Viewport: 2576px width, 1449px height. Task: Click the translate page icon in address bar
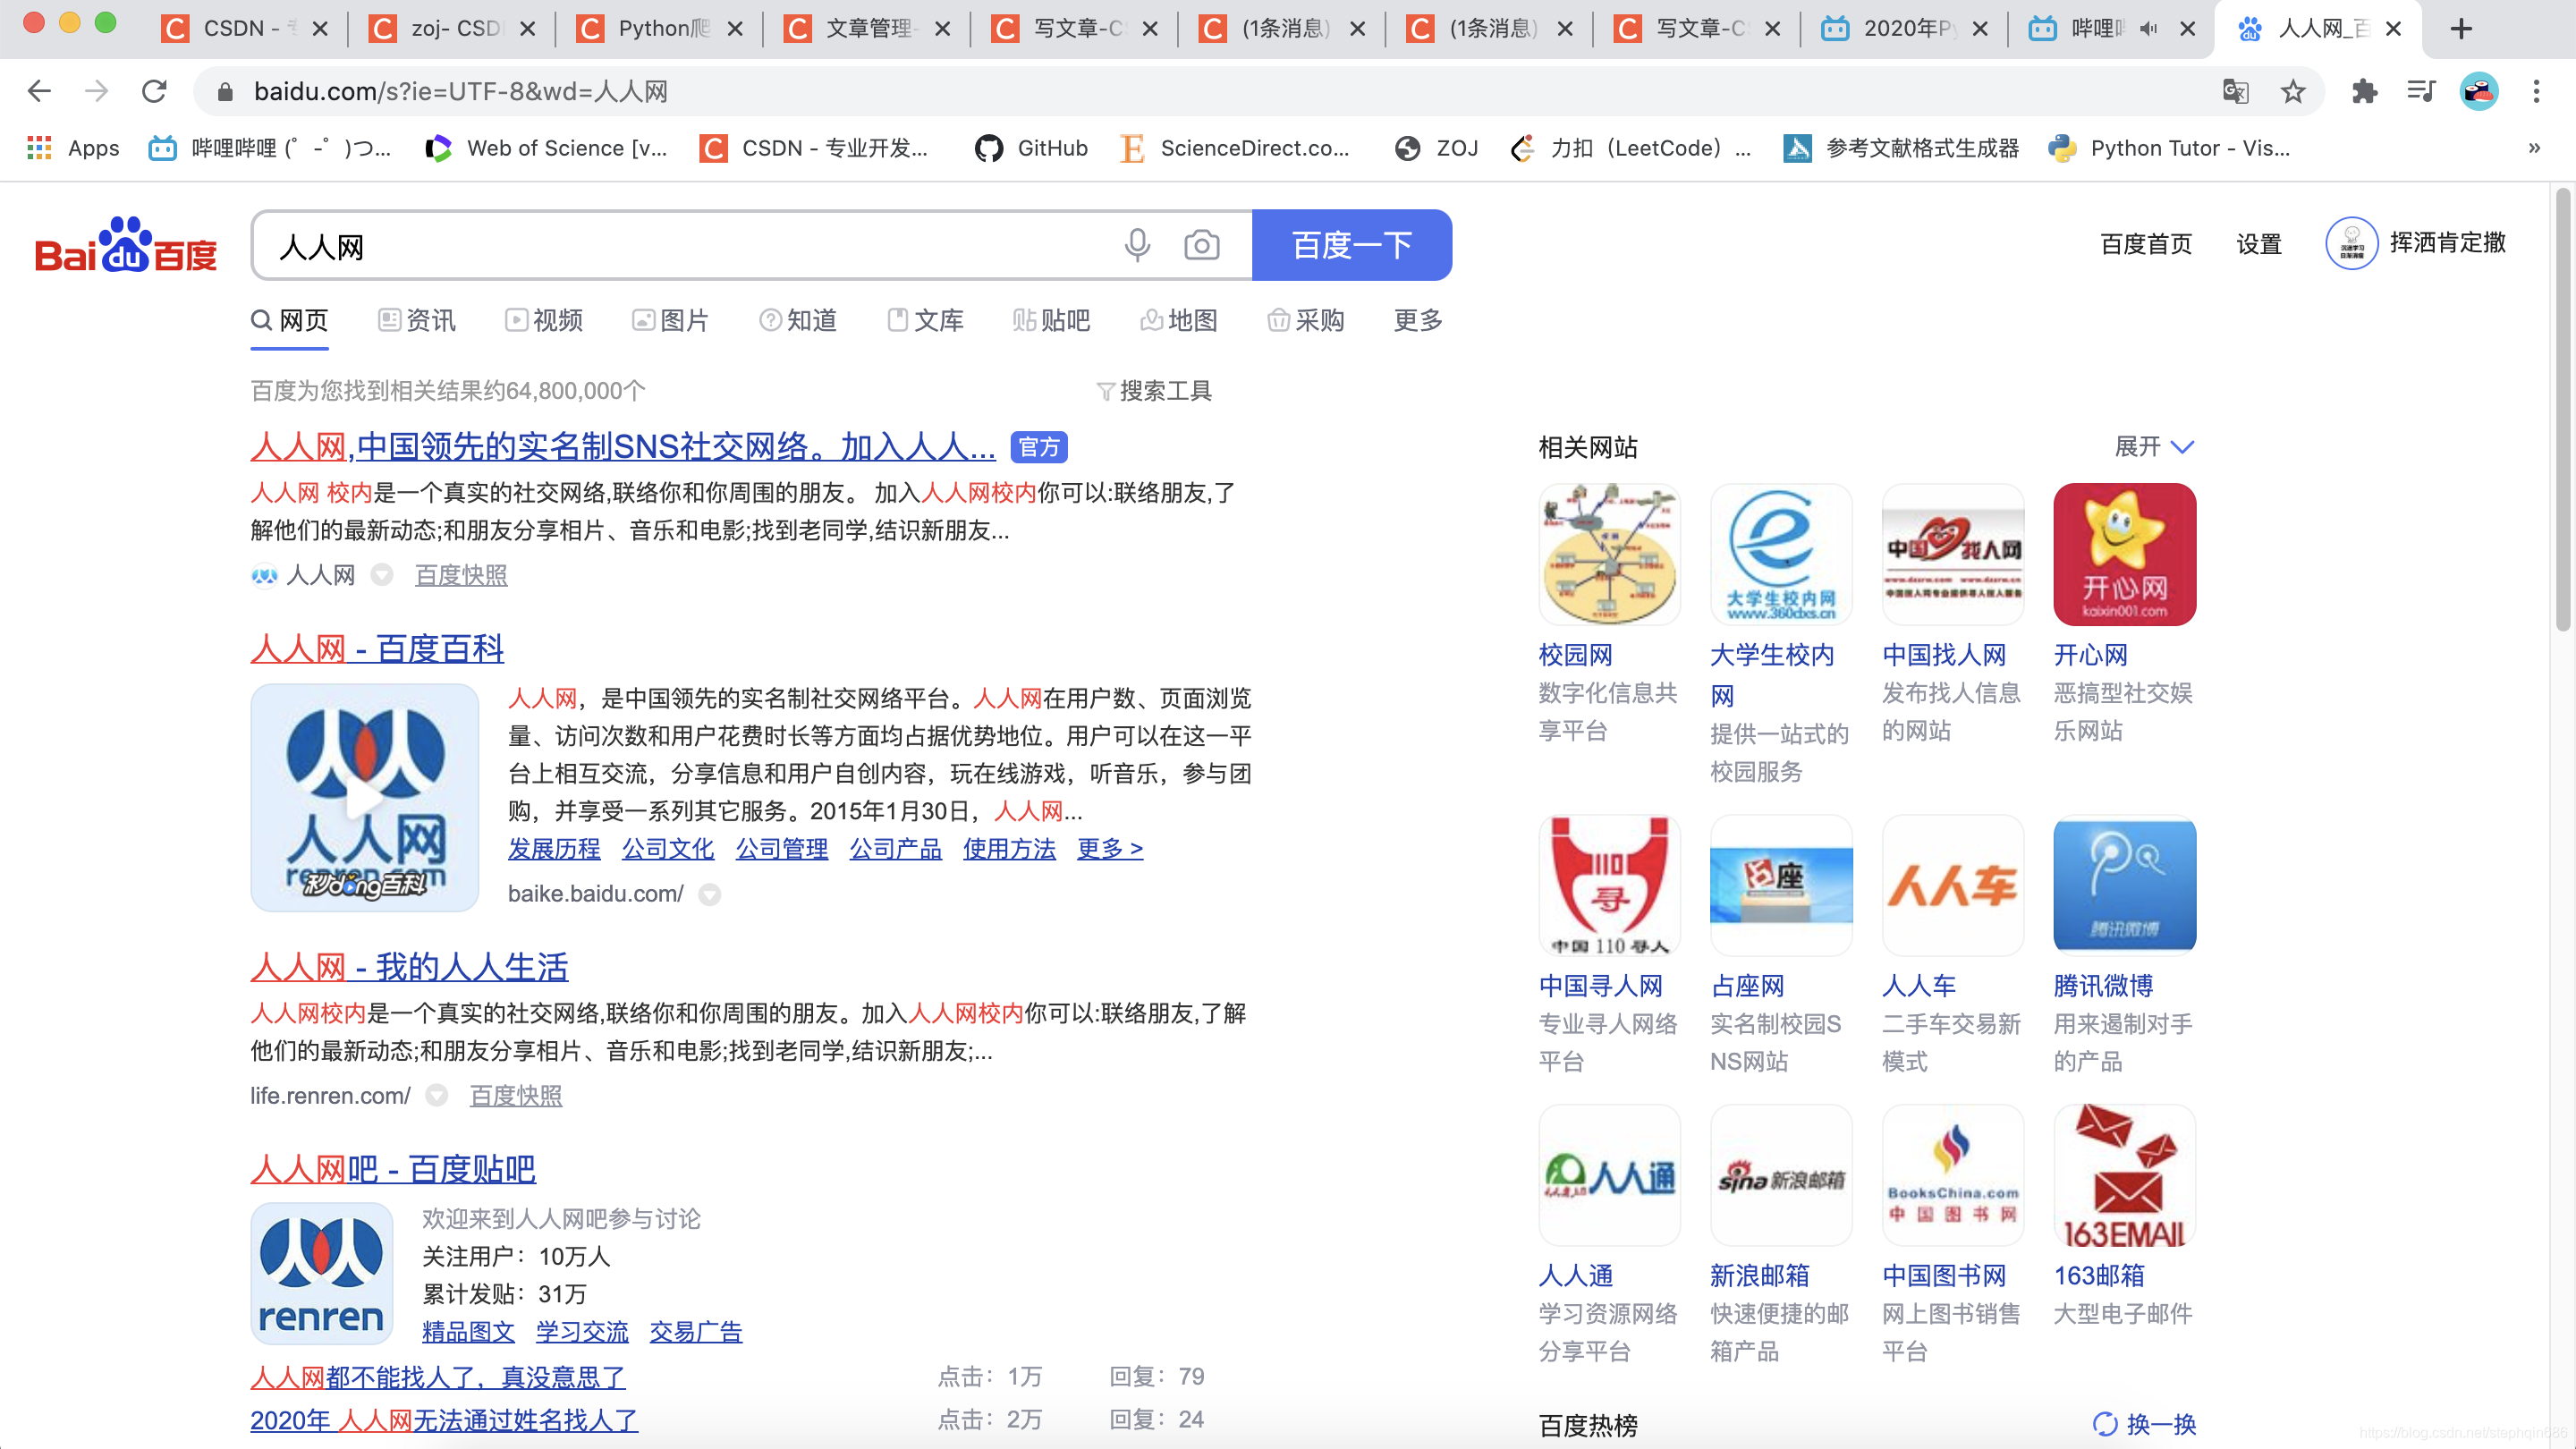click(2236, 92)
